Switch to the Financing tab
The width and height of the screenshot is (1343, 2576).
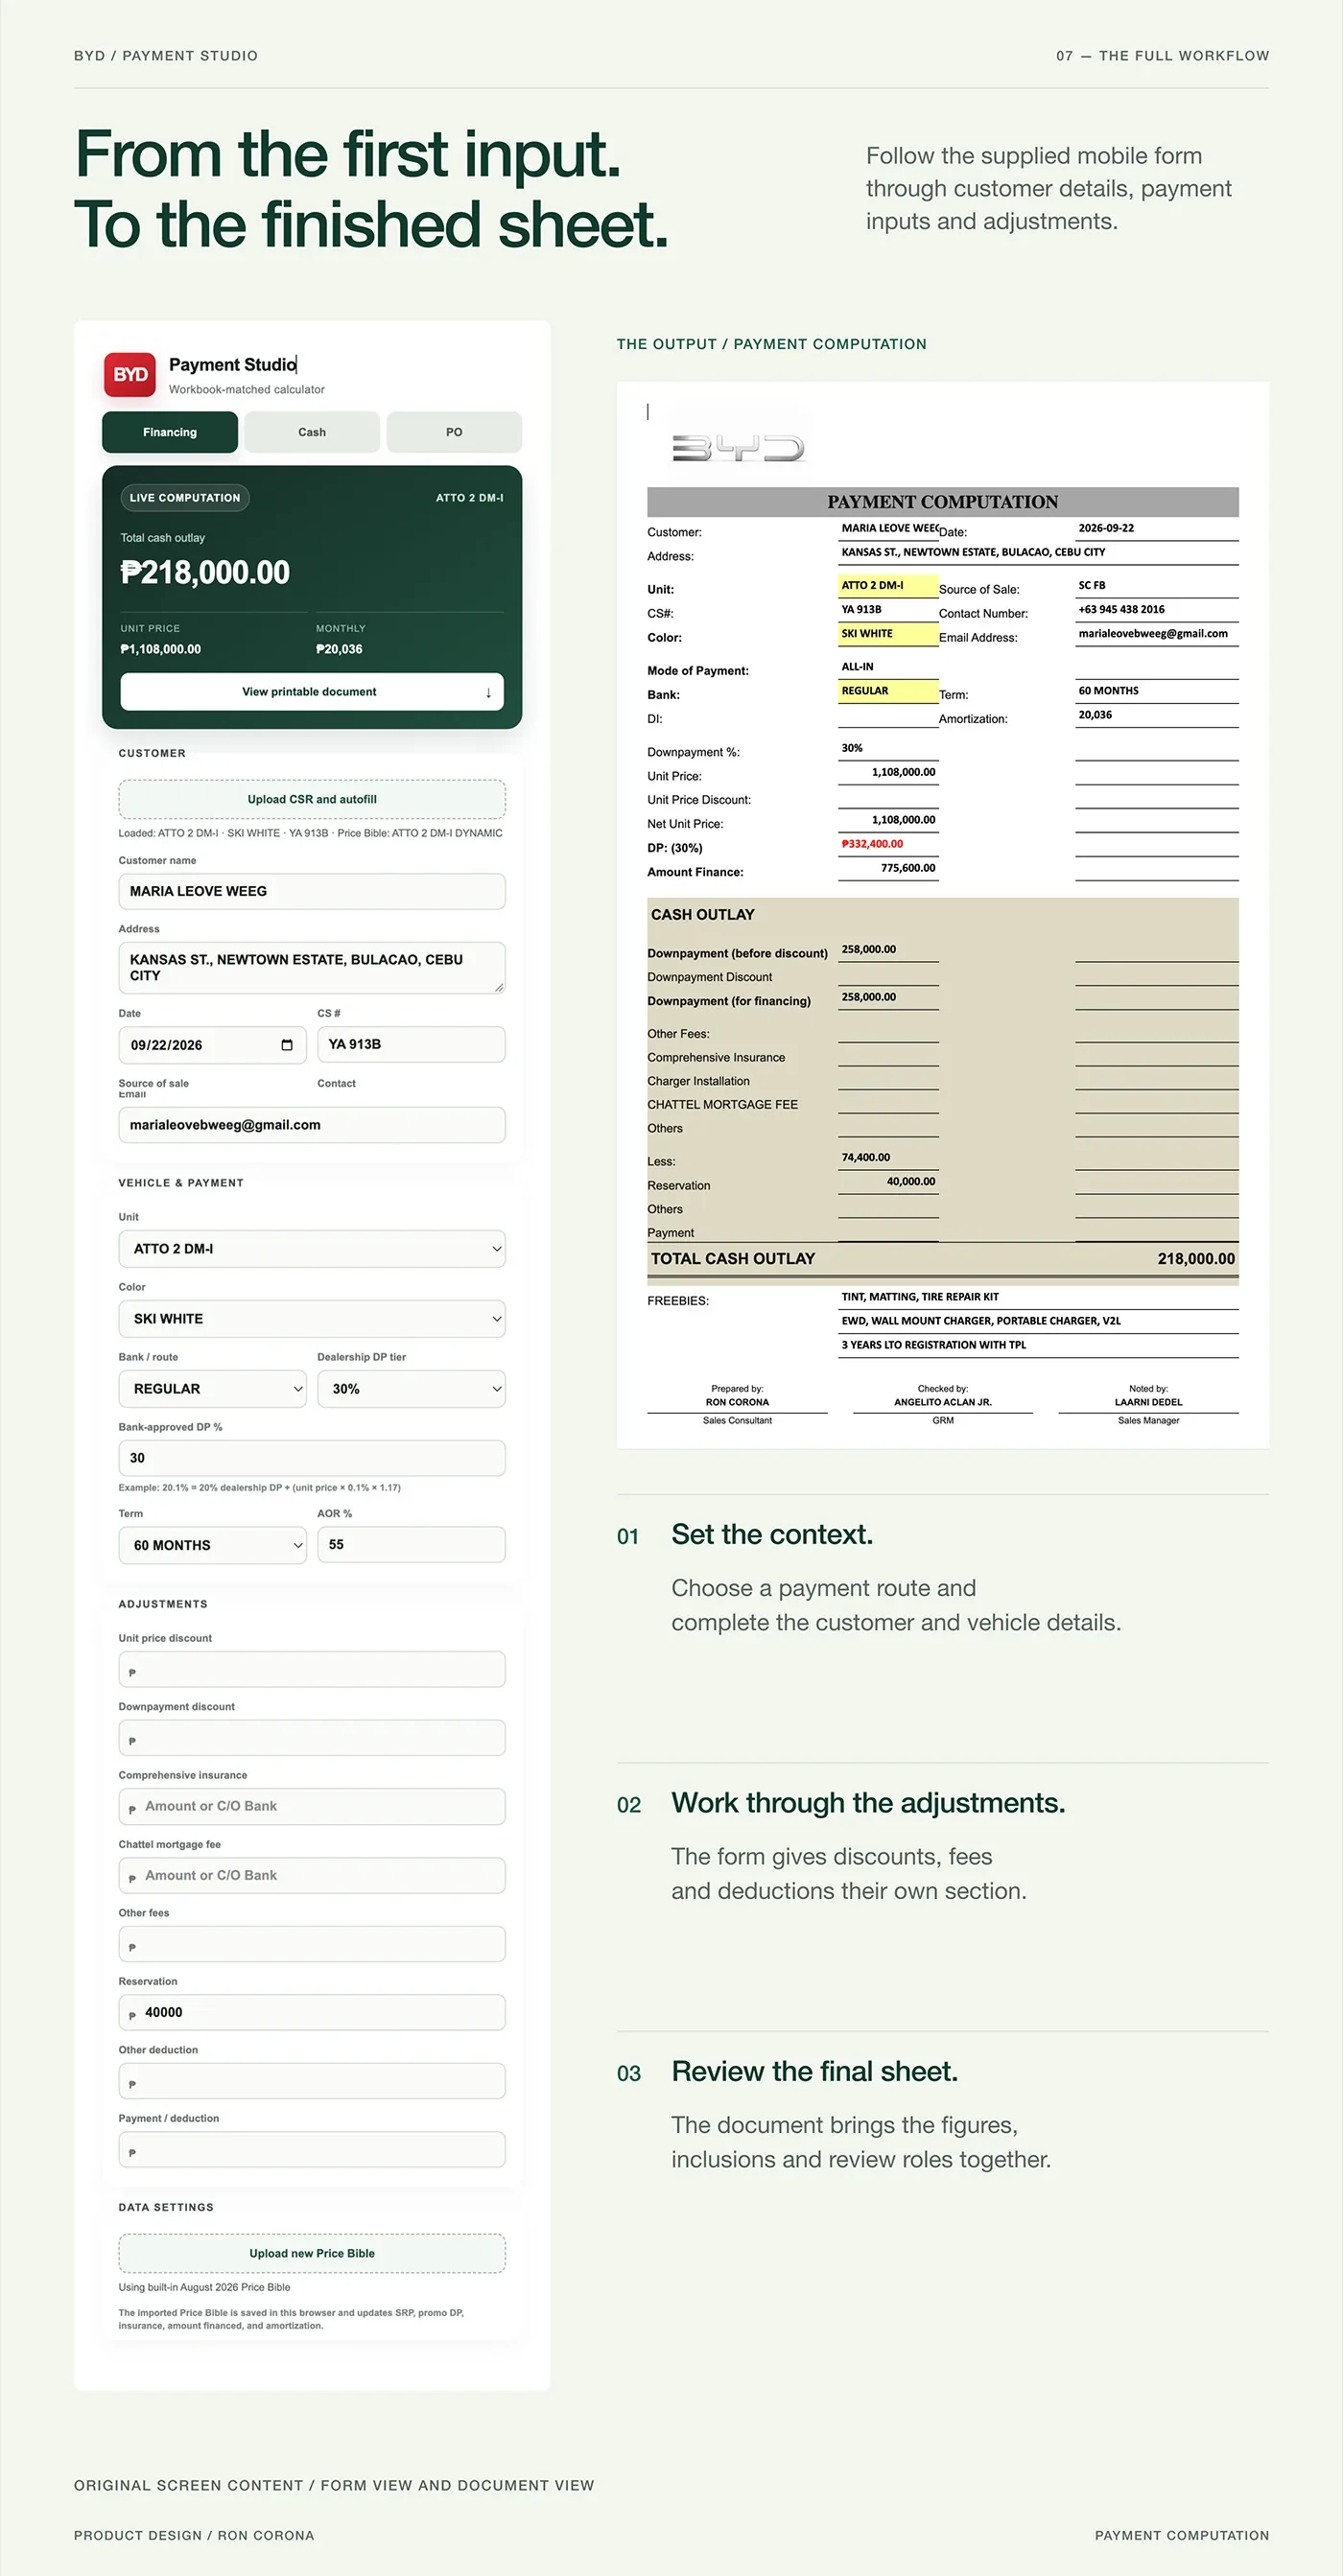[170, 432]
